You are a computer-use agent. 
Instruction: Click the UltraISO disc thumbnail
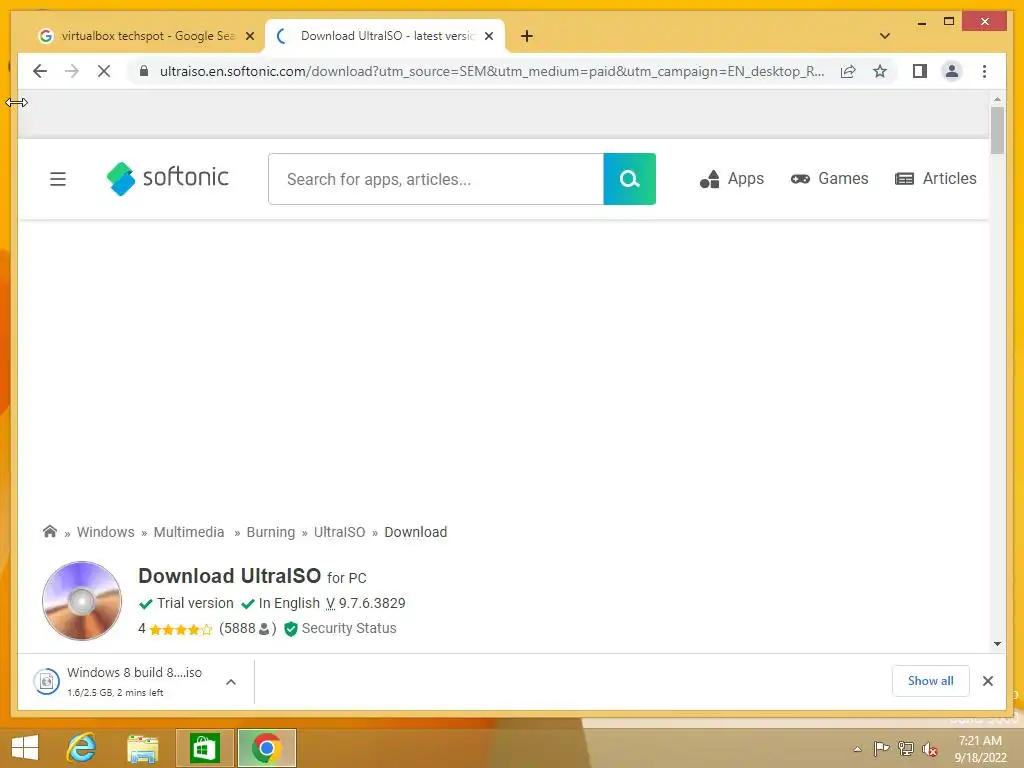(82, 600)
